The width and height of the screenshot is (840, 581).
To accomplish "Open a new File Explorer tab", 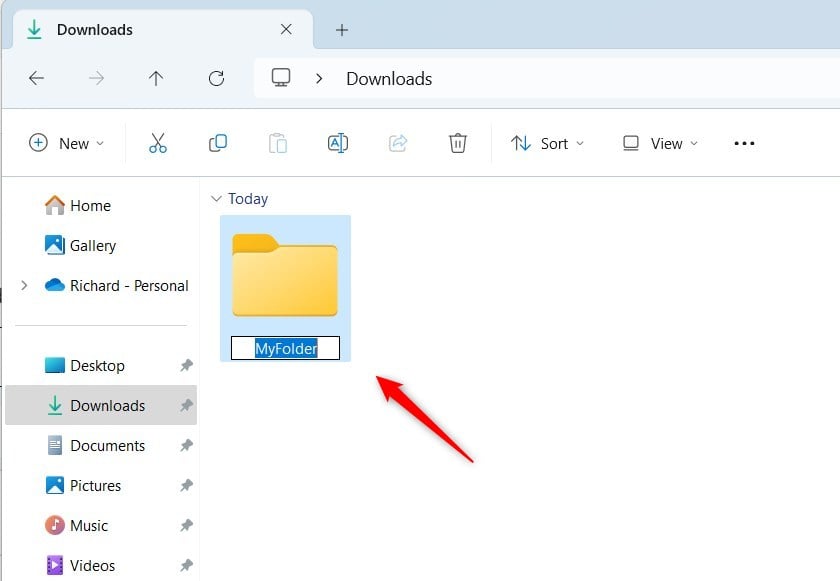I will (x=342, y=30).
